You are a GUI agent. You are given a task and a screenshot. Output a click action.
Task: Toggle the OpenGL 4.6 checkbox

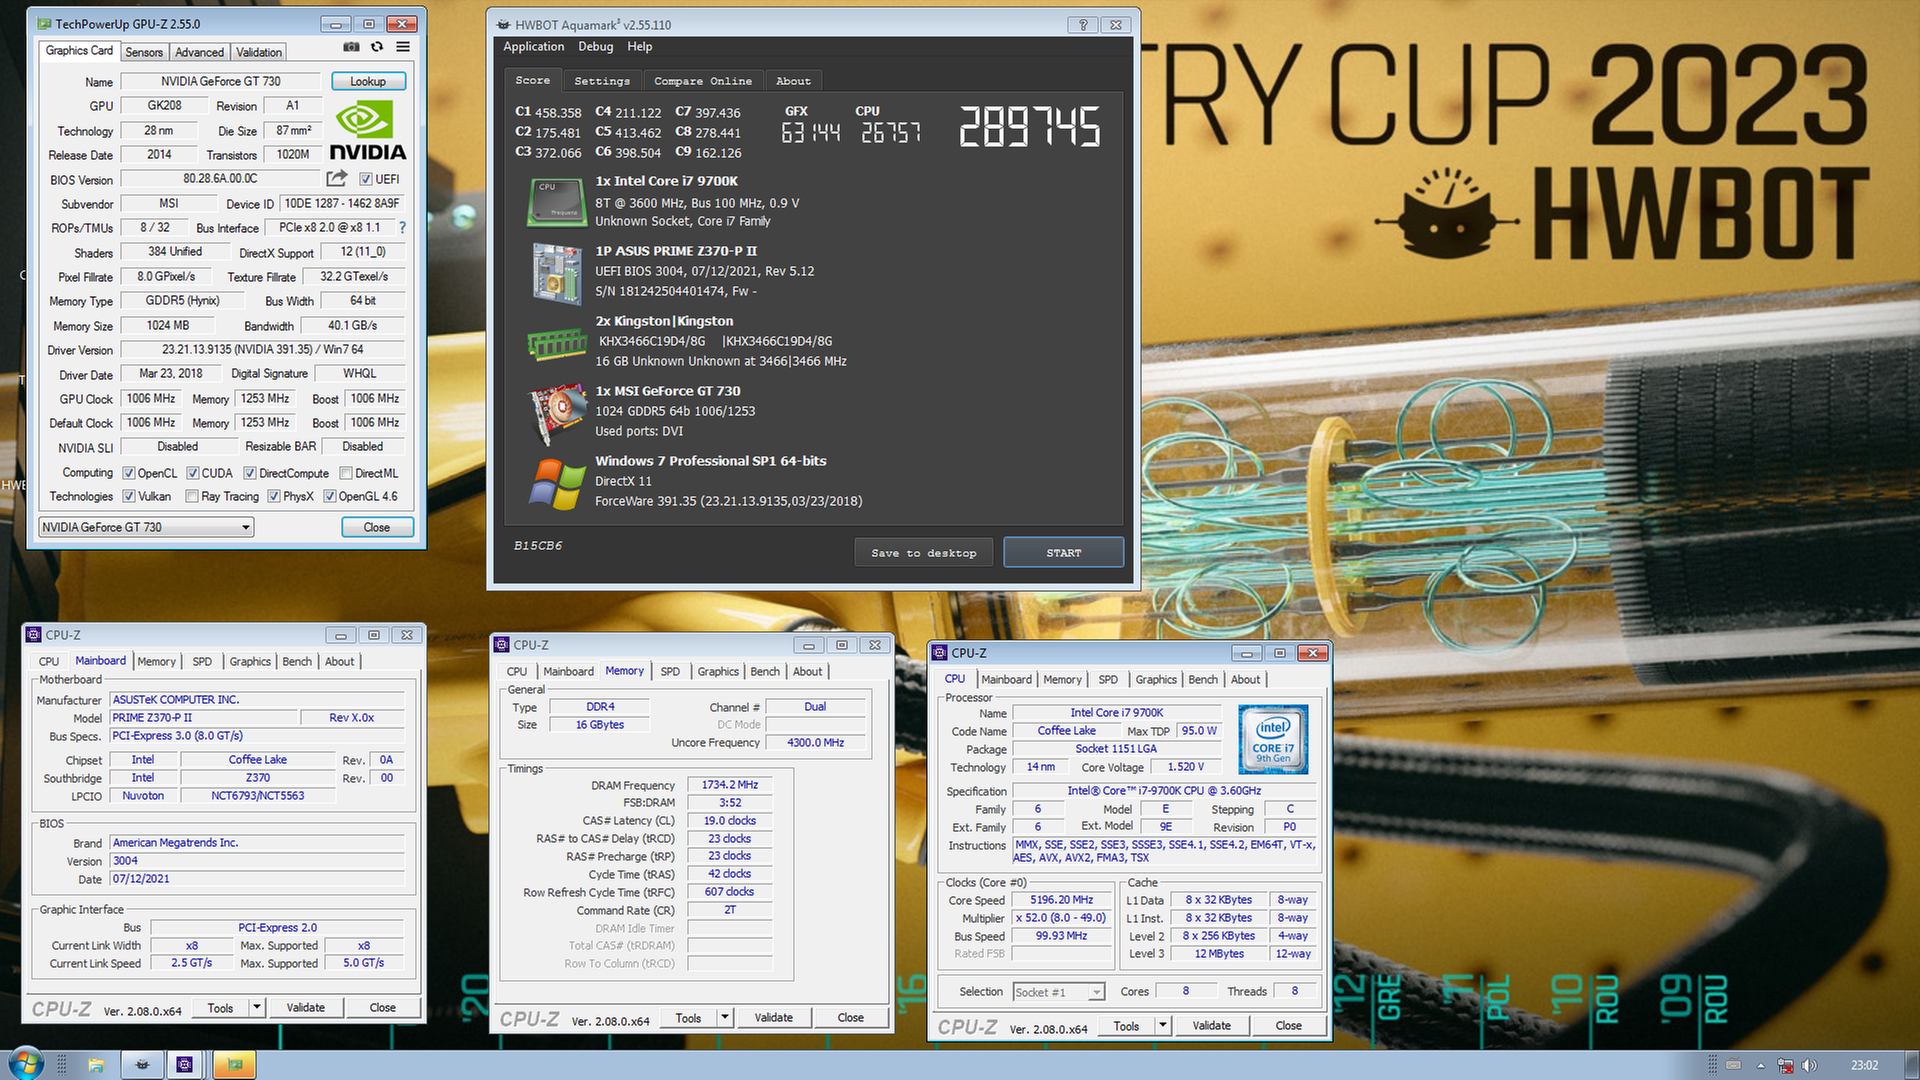[x=329, y=496]
